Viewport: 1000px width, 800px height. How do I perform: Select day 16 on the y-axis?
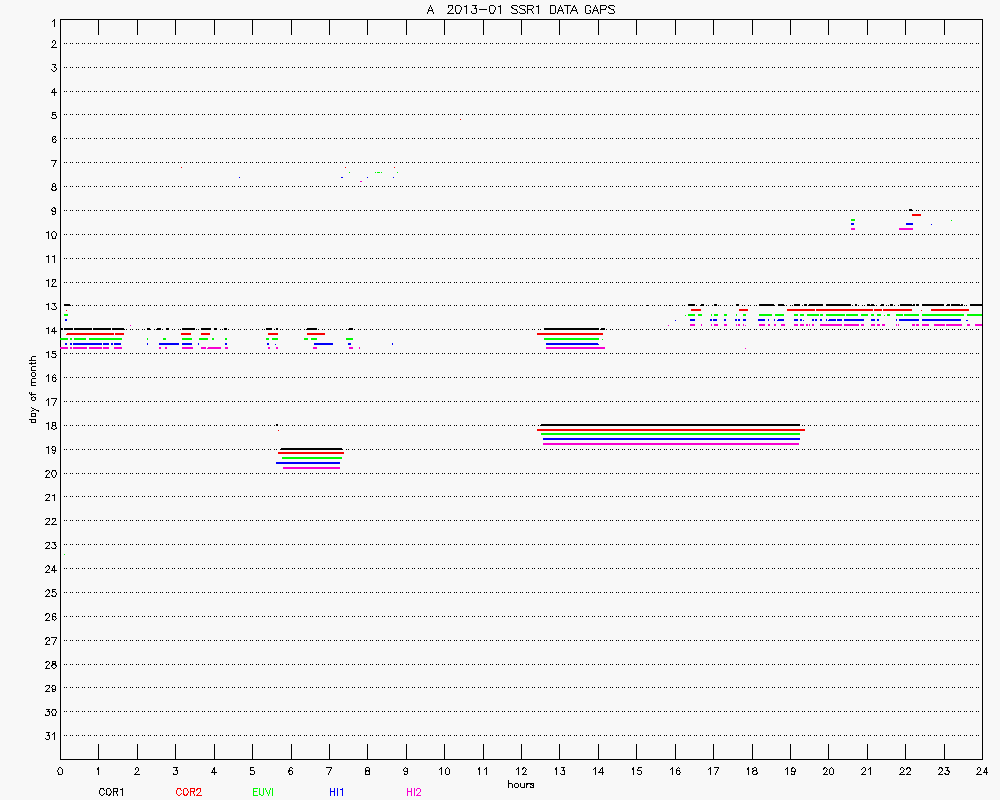coord(50,378)
